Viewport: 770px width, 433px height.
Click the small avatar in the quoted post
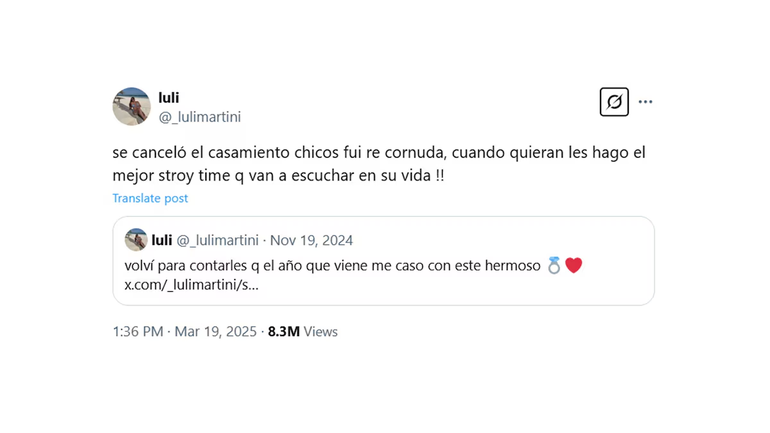[136, 240]
